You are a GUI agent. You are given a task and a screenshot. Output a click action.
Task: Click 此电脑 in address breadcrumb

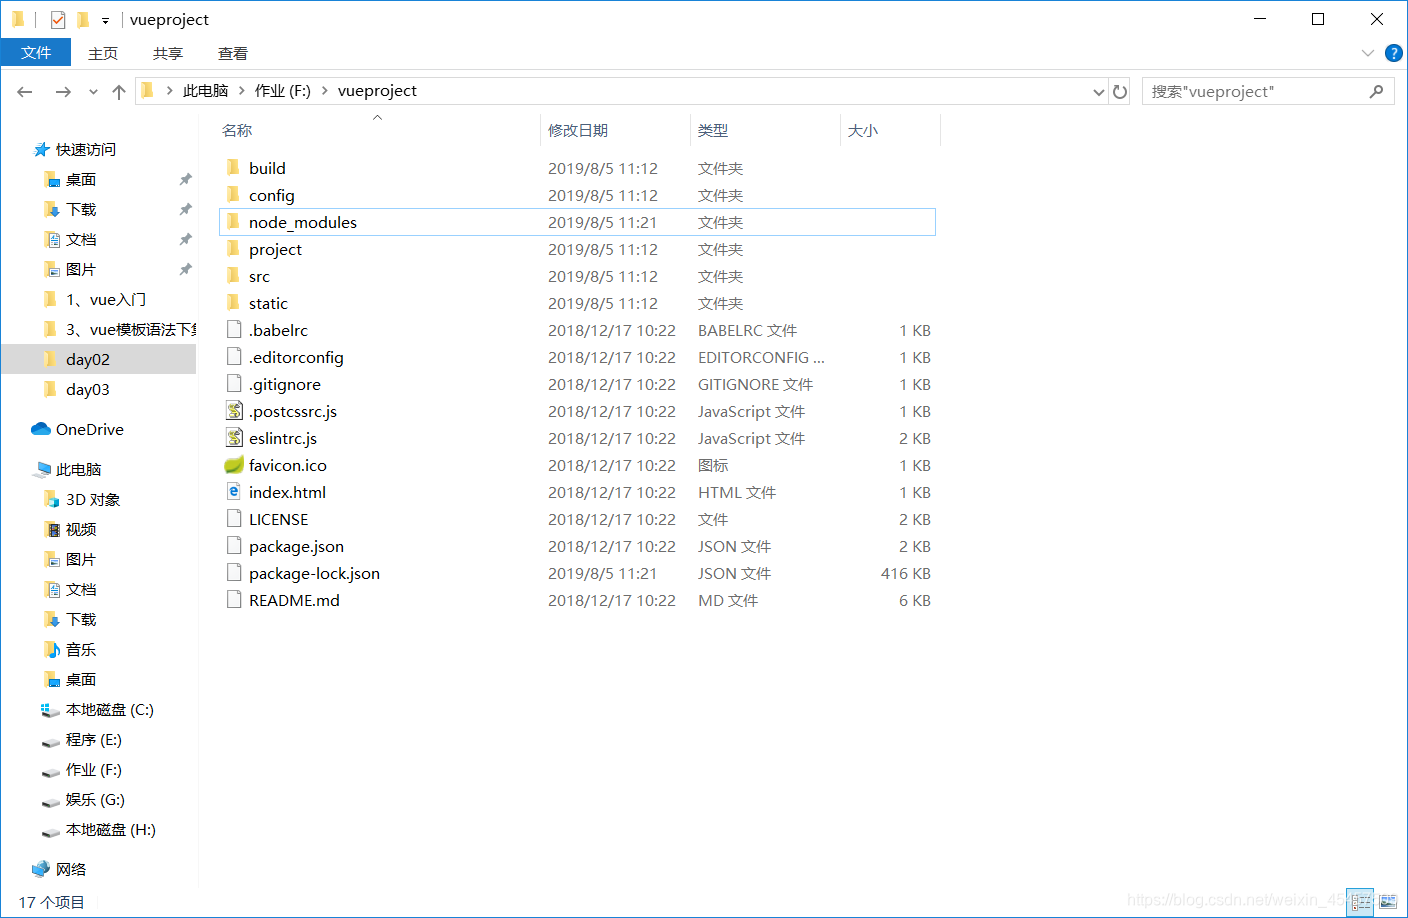tap(205, 90)
